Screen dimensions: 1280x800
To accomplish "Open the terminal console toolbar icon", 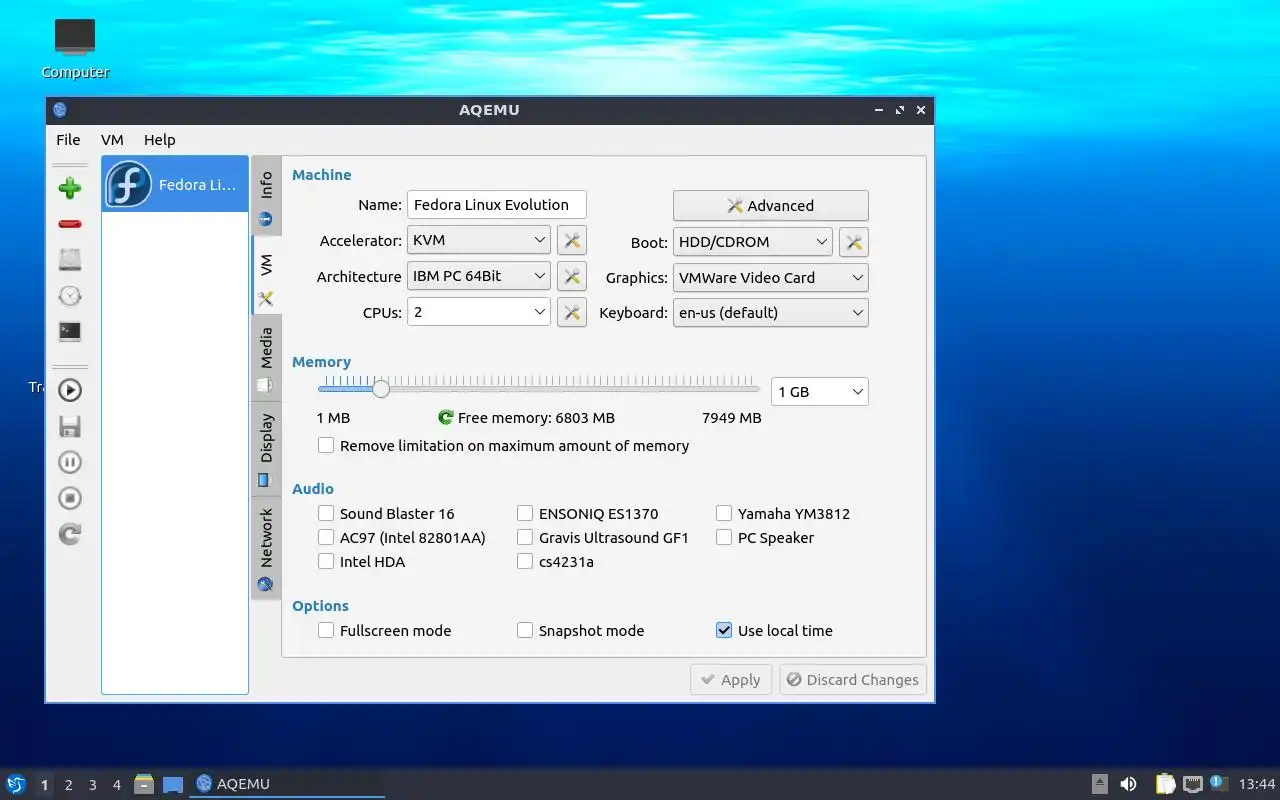I will tap(70, 331).
